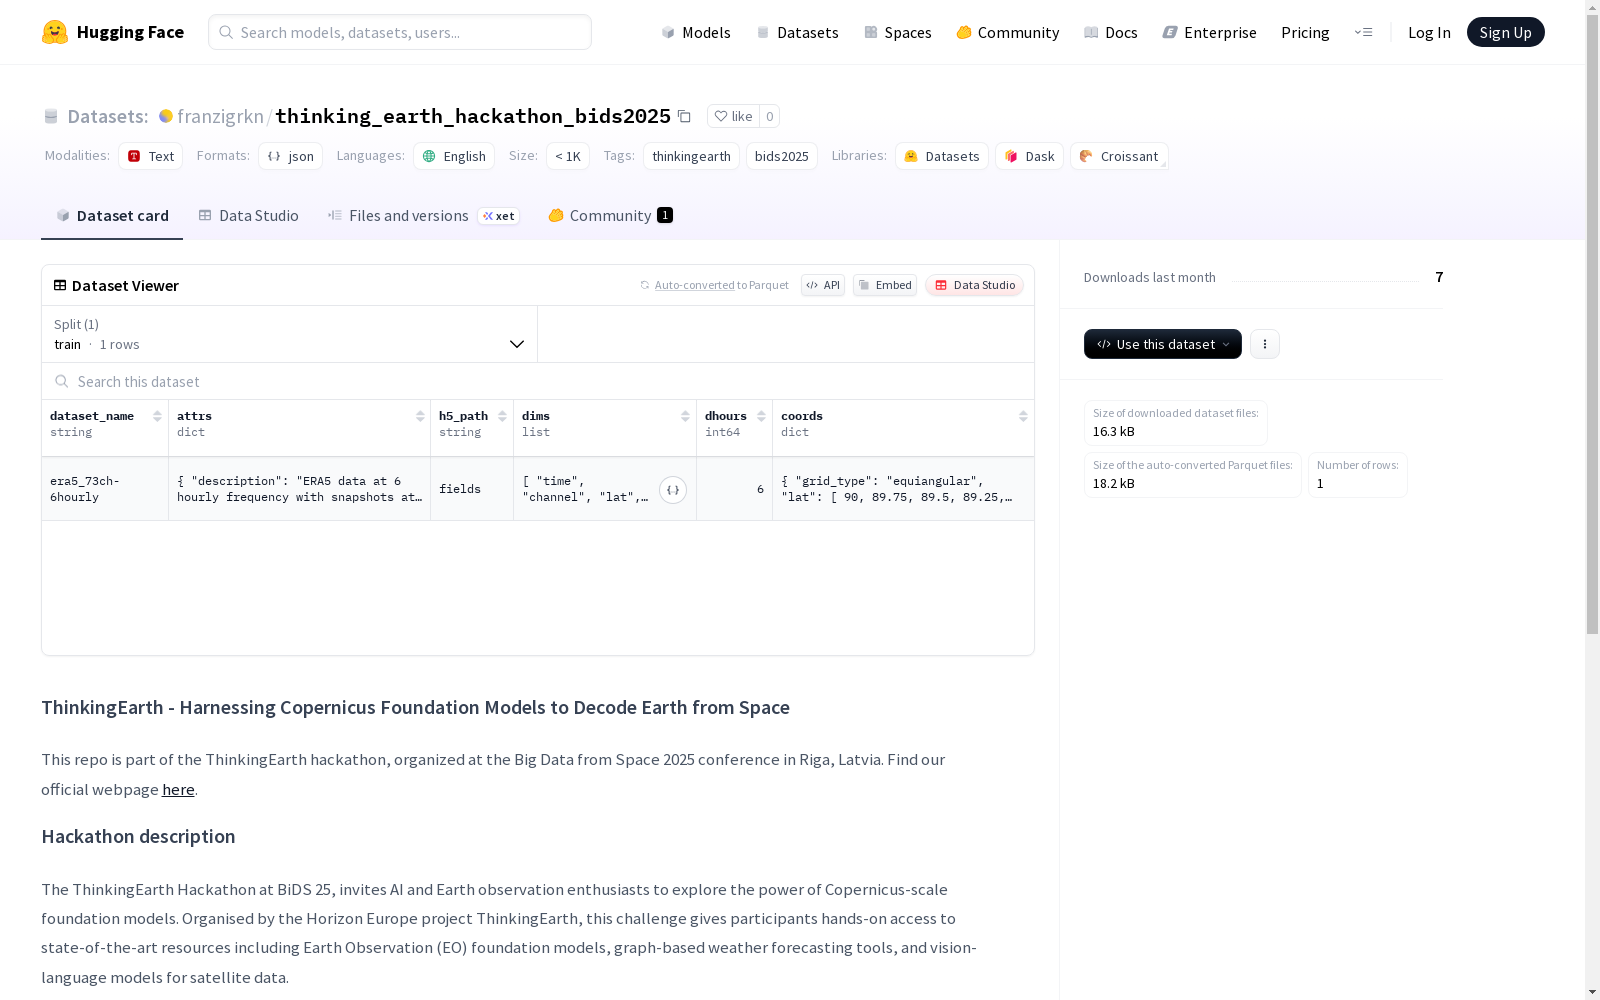Click the dhours value 6 cell

(735, 489)
